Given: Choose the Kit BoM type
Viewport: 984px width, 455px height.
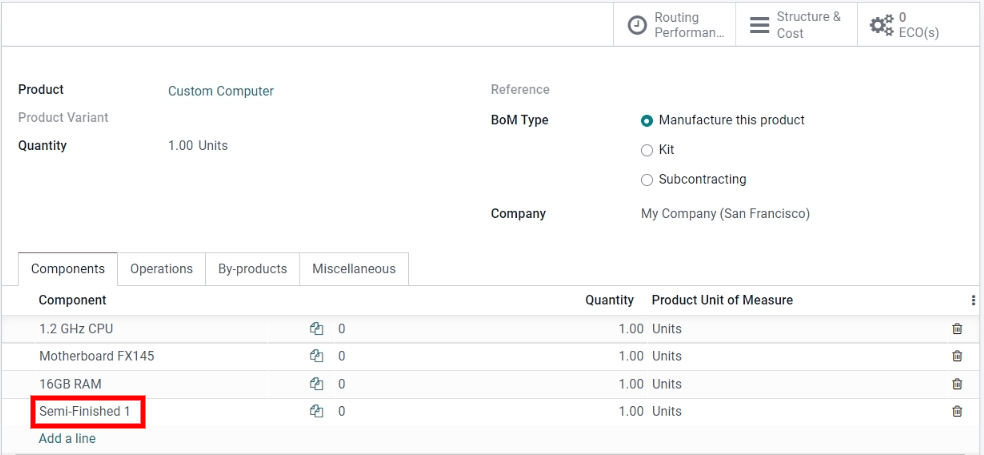Looking at the screenshot, I should 647,150.
